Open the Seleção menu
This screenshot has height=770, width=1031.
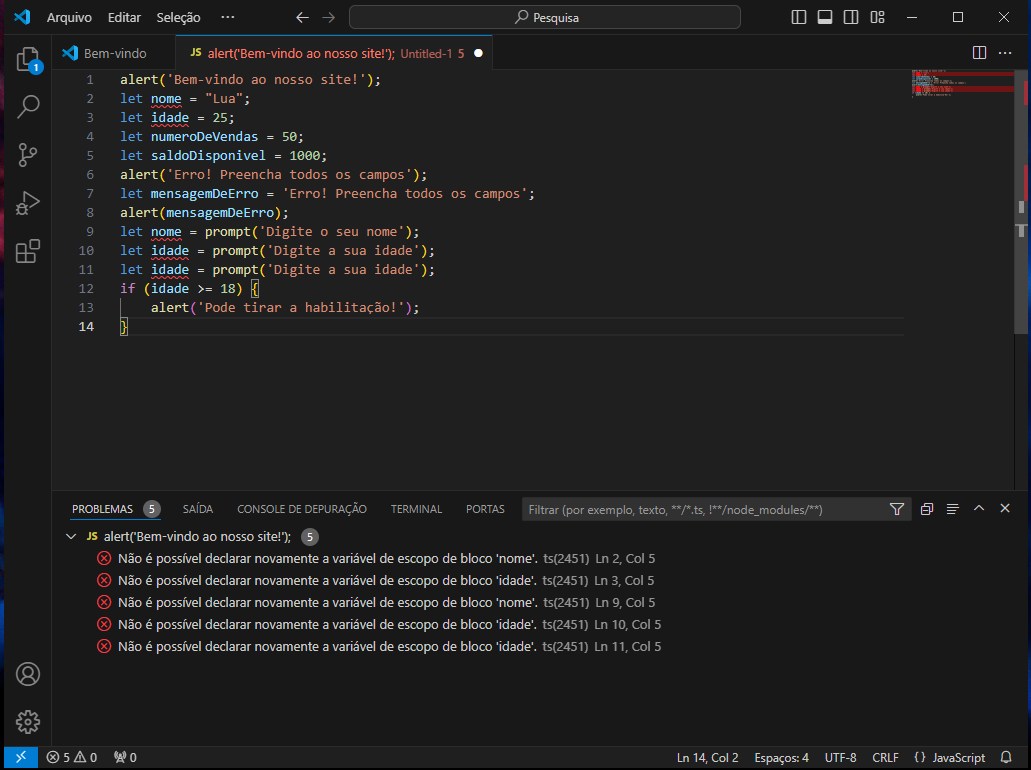coord(178,18)
